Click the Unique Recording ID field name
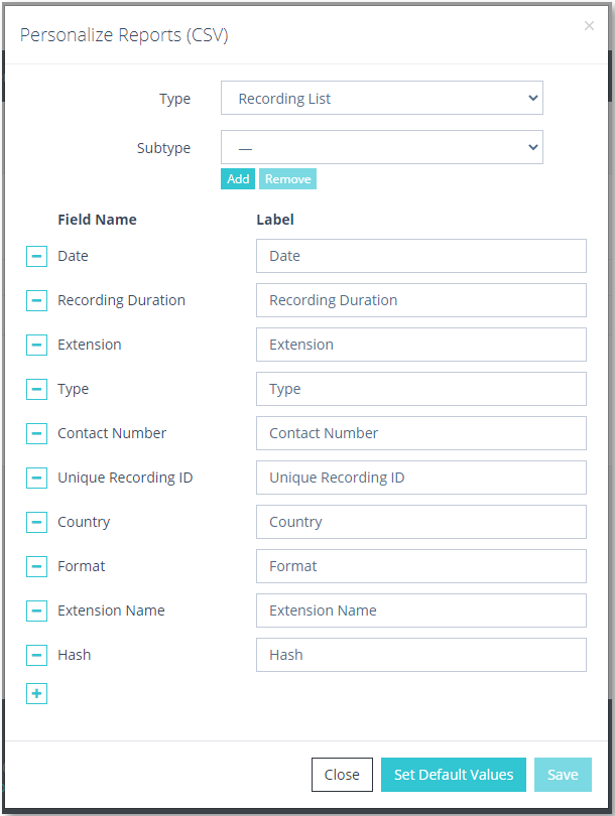 [x=125, y=478]
